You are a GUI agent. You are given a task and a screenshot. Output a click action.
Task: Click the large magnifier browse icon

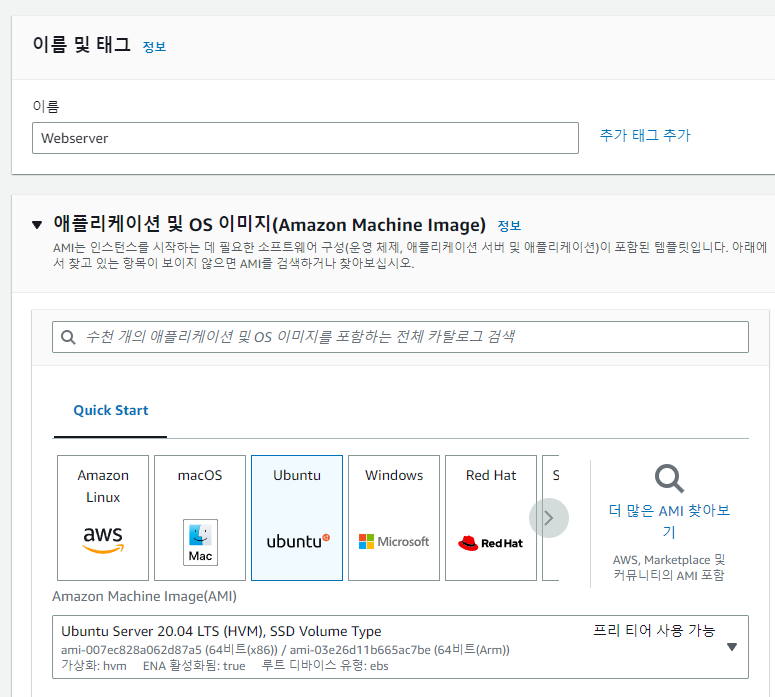pyautogui.click(x=669, y=479)
